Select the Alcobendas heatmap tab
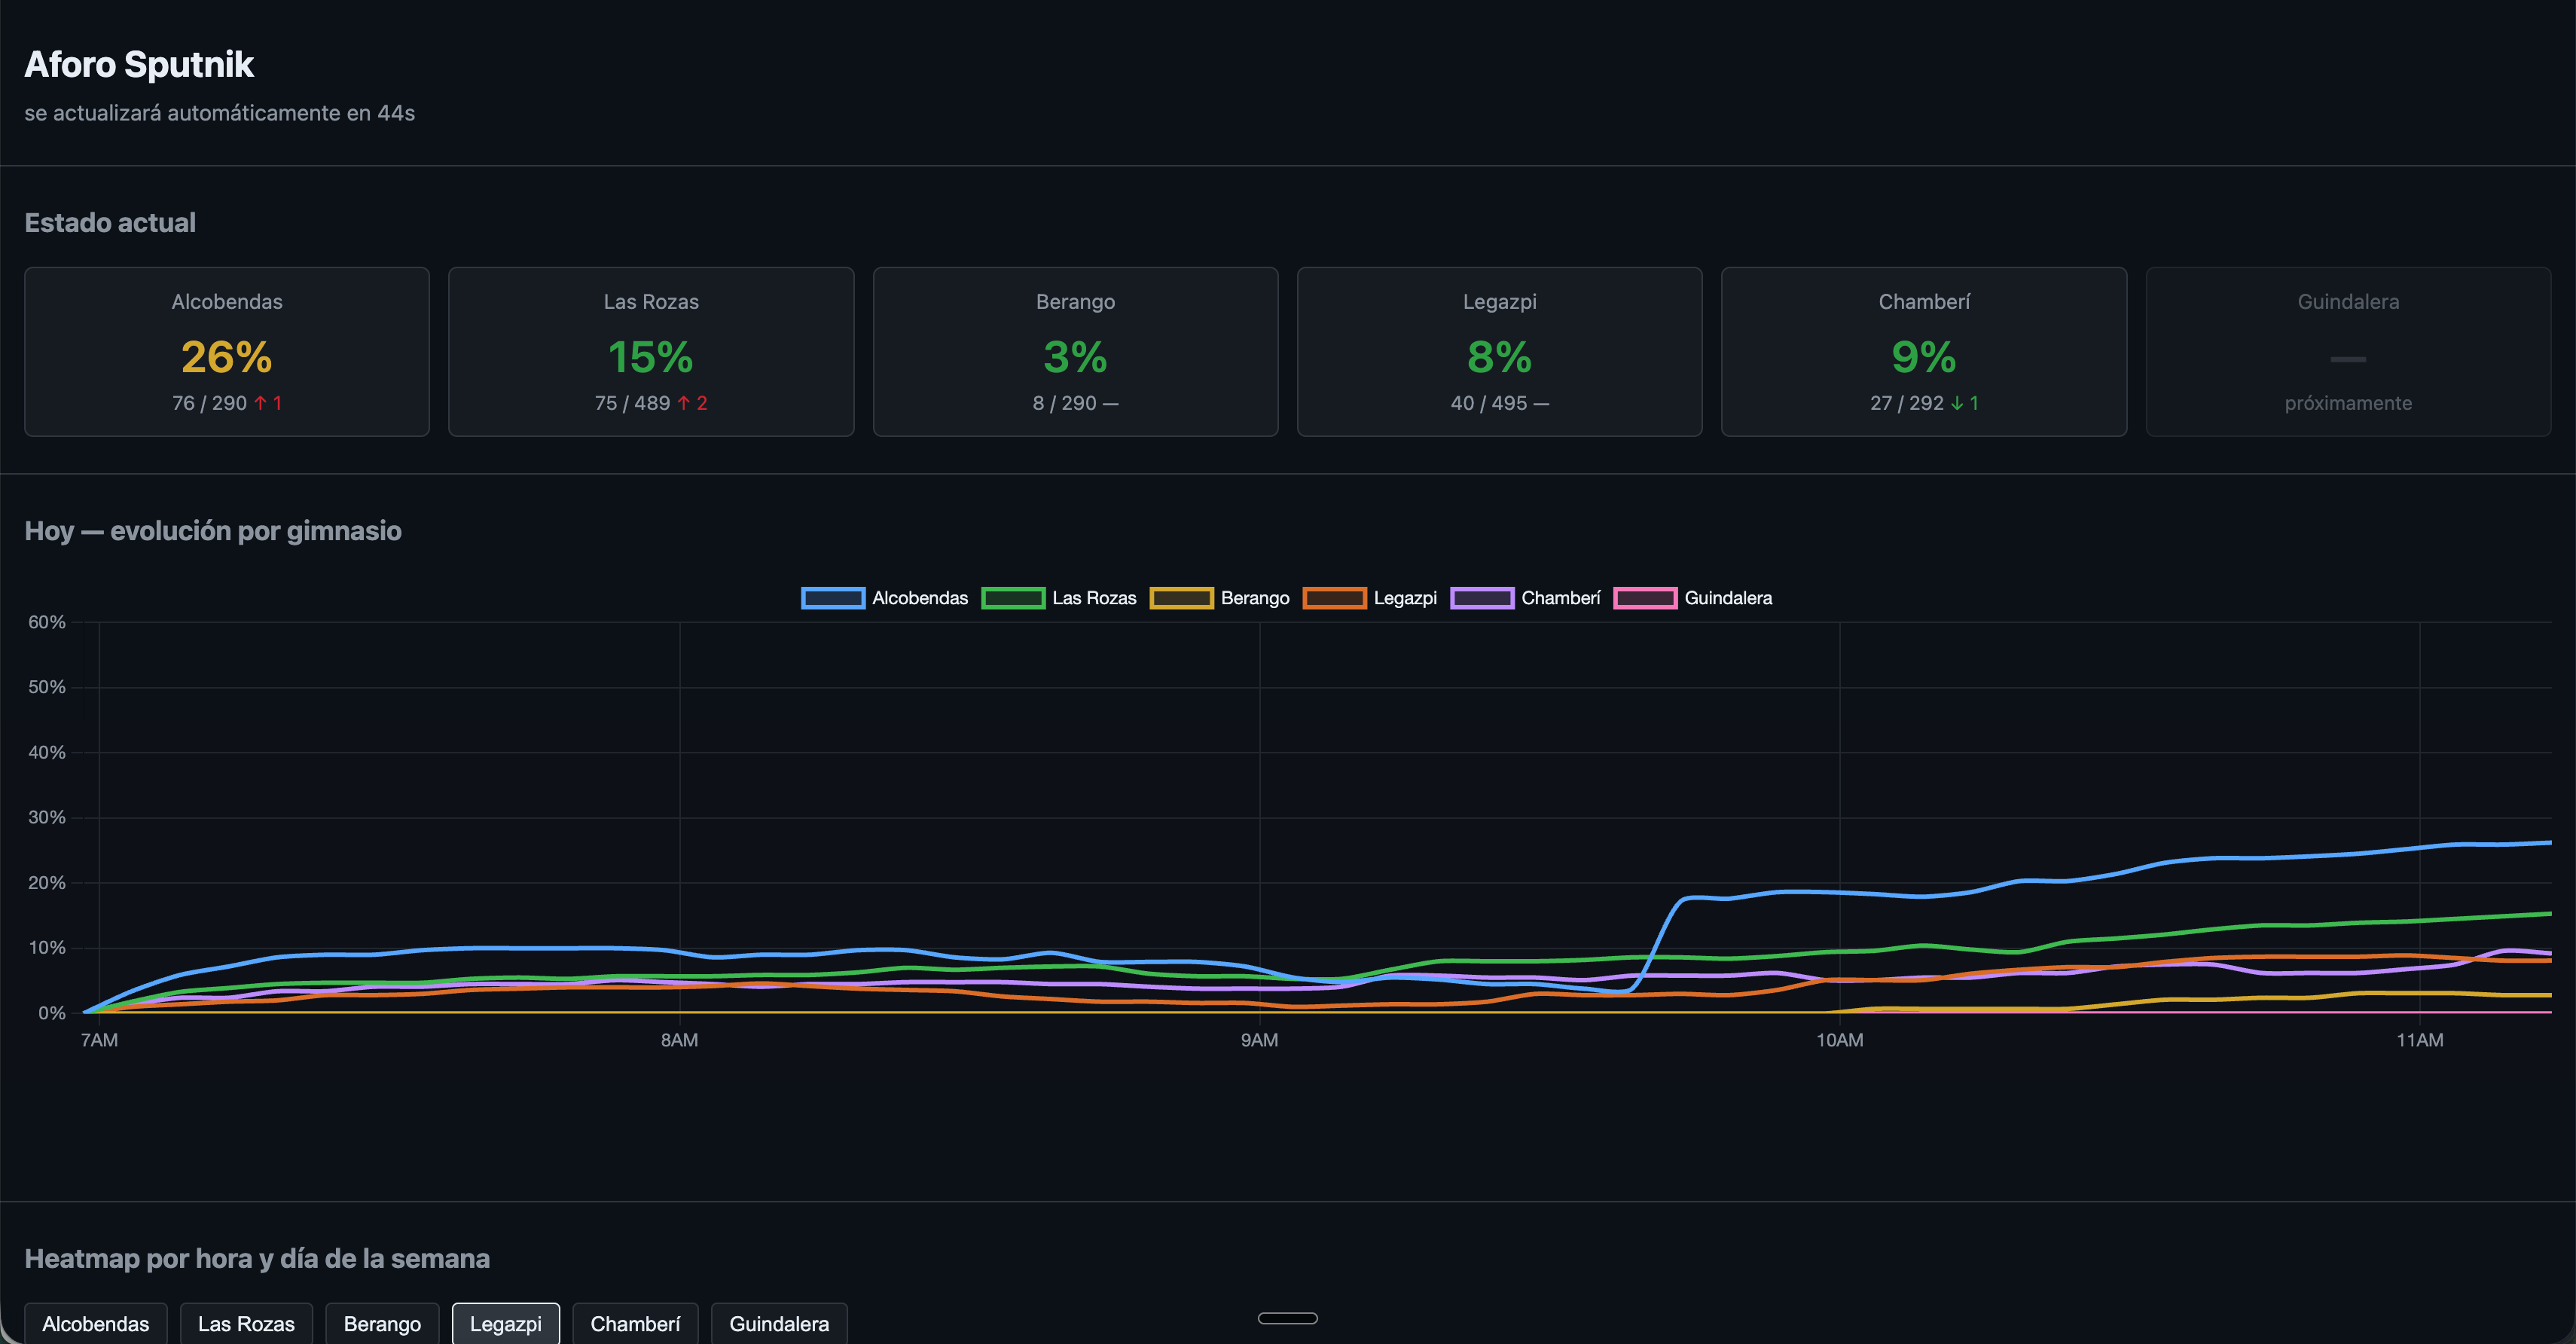 point(96,1323)
